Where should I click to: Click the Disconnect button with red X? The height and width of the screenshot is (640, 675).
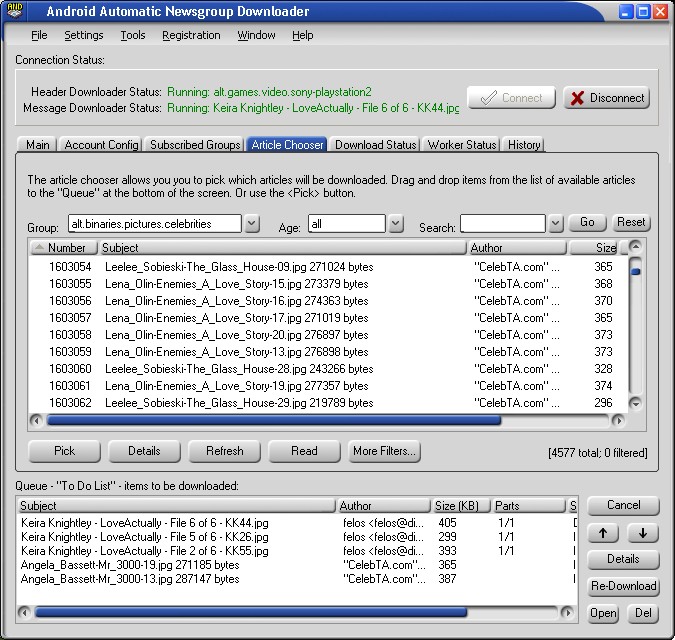606,98
